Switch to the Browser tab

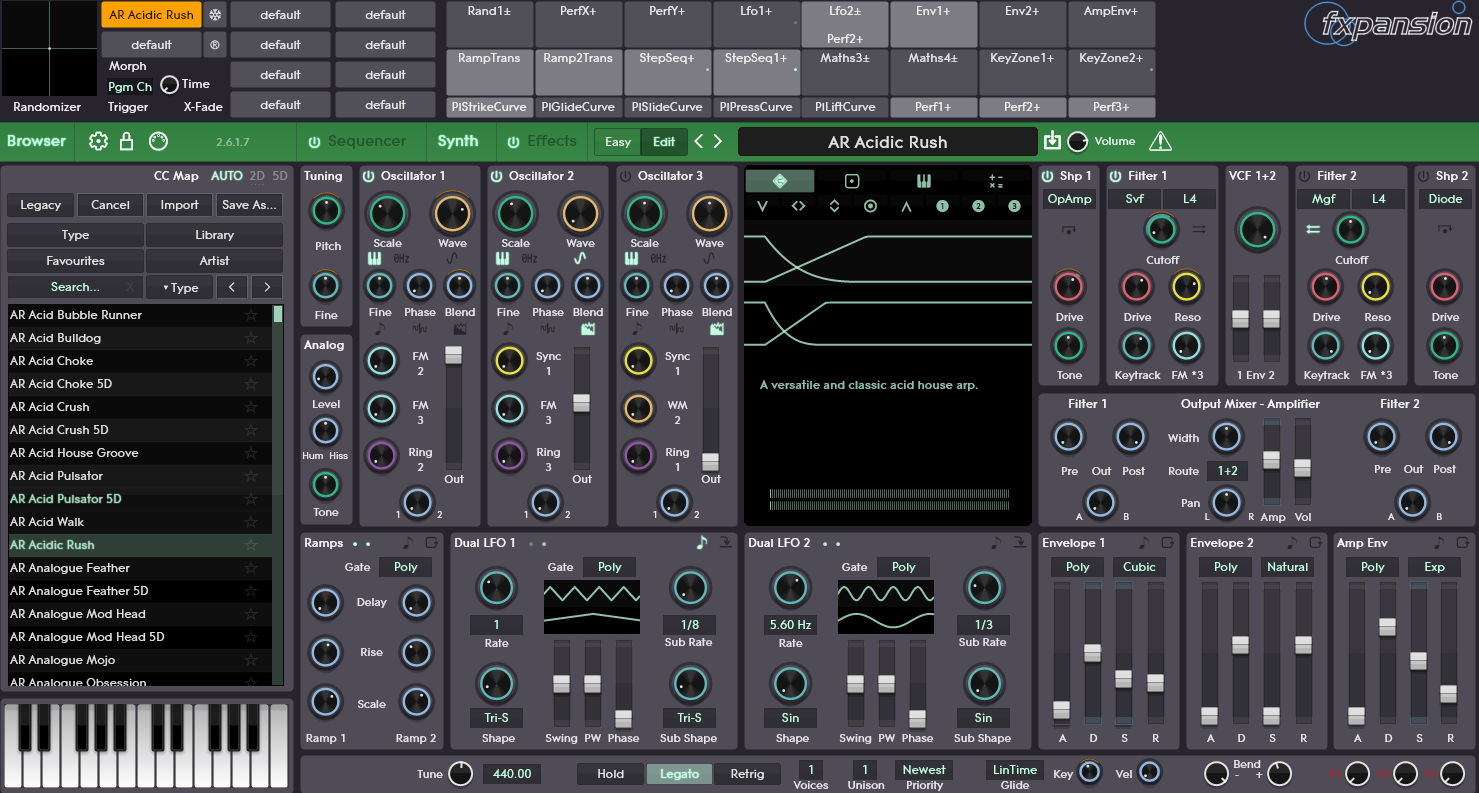point(36,141)
